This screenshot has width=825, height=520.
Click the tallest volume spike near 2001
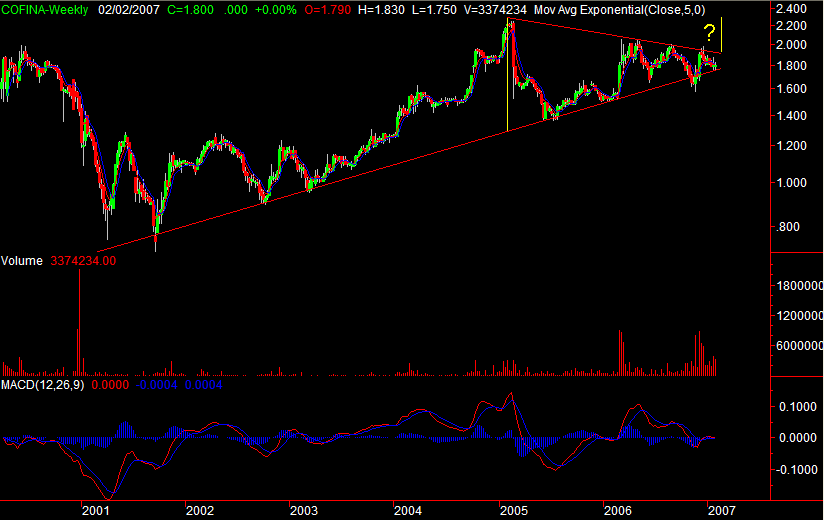(80, 322)
